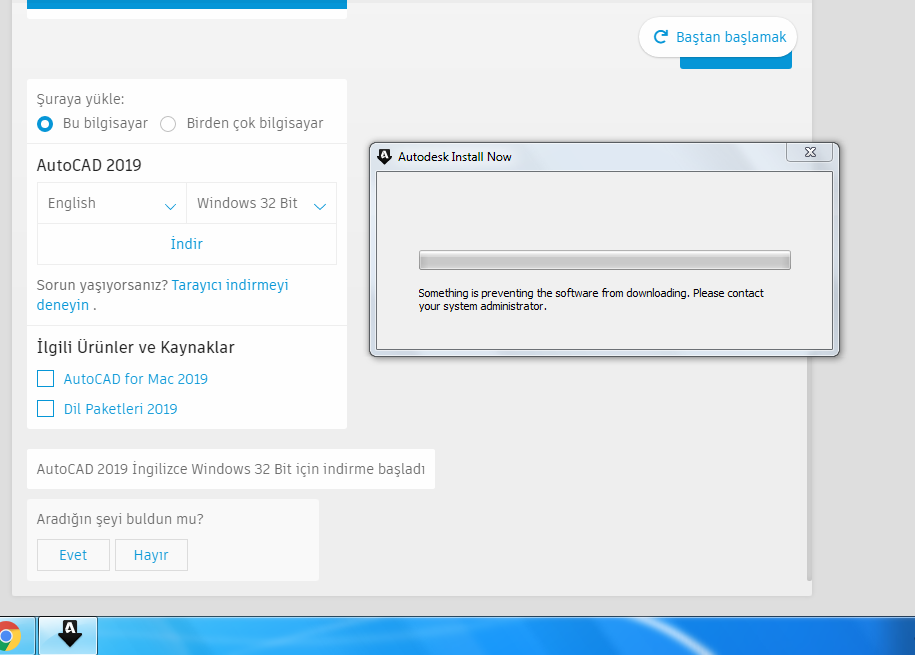
Task: Check the AutoCAD for Mac 2019 checkbox
Action: [x=46, y=379]
